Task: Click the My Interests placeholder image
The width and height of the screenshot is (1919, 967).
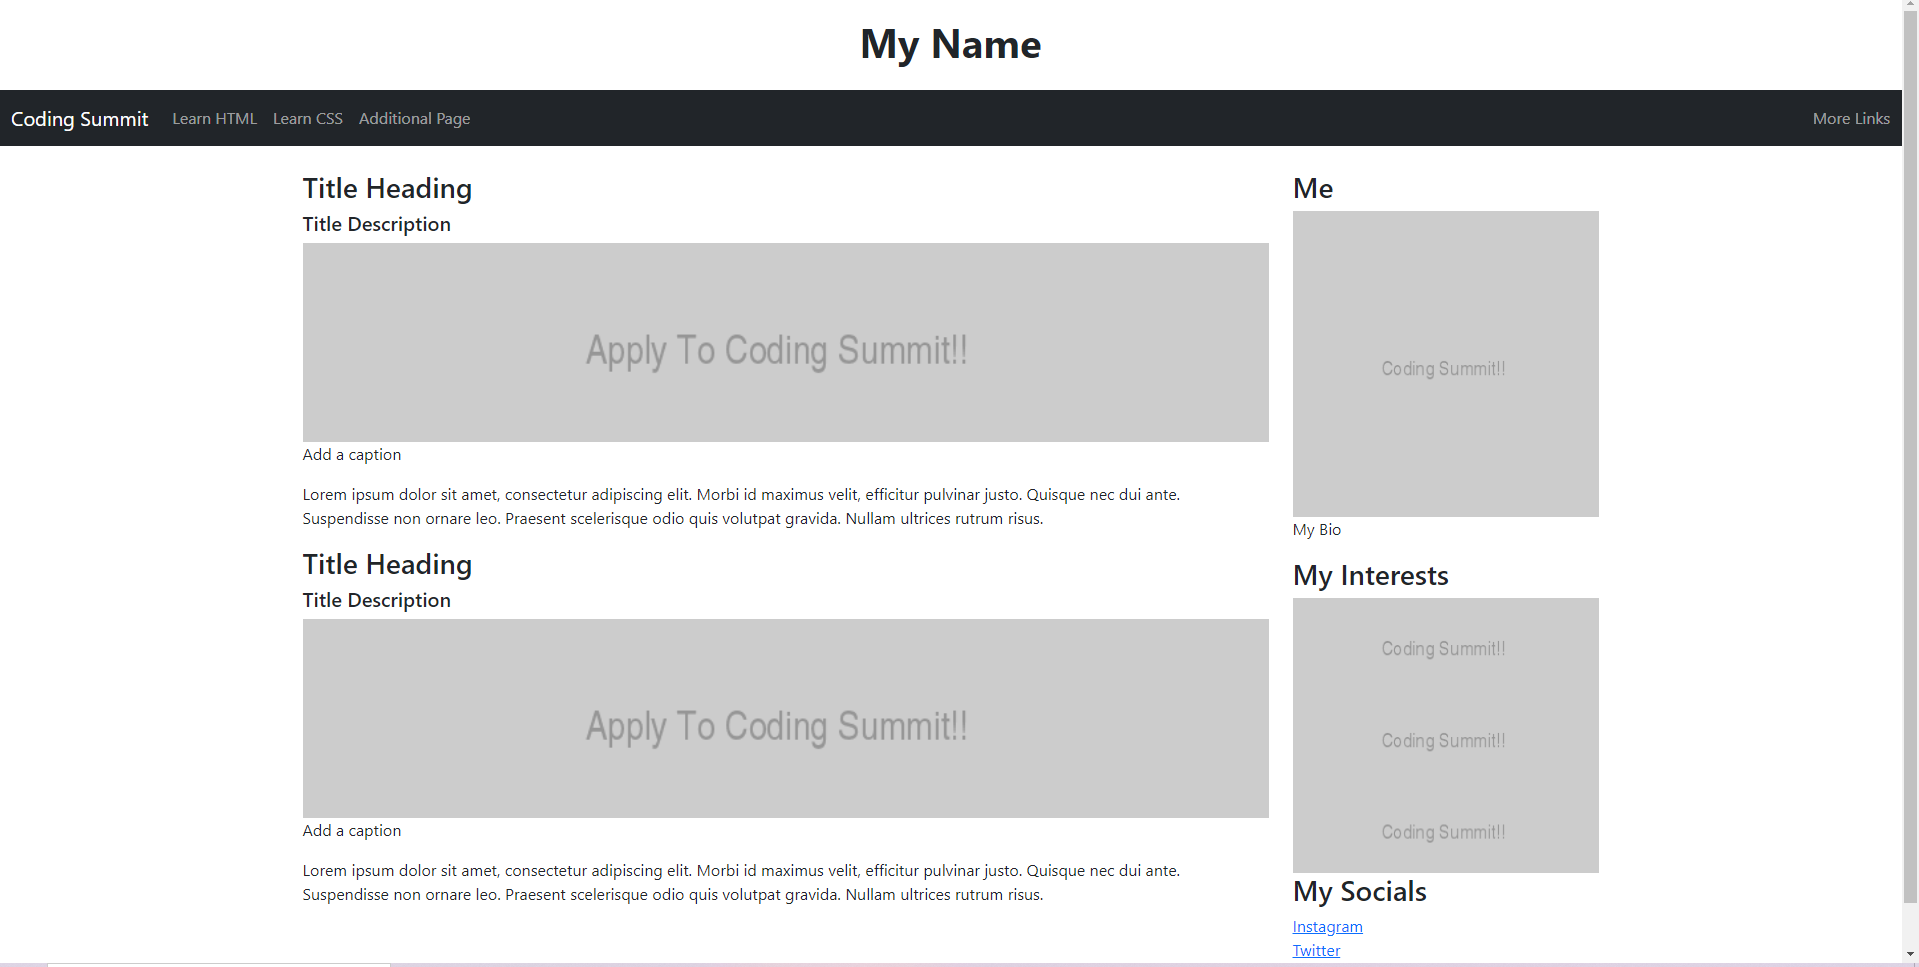Action: coord(1446,735)
